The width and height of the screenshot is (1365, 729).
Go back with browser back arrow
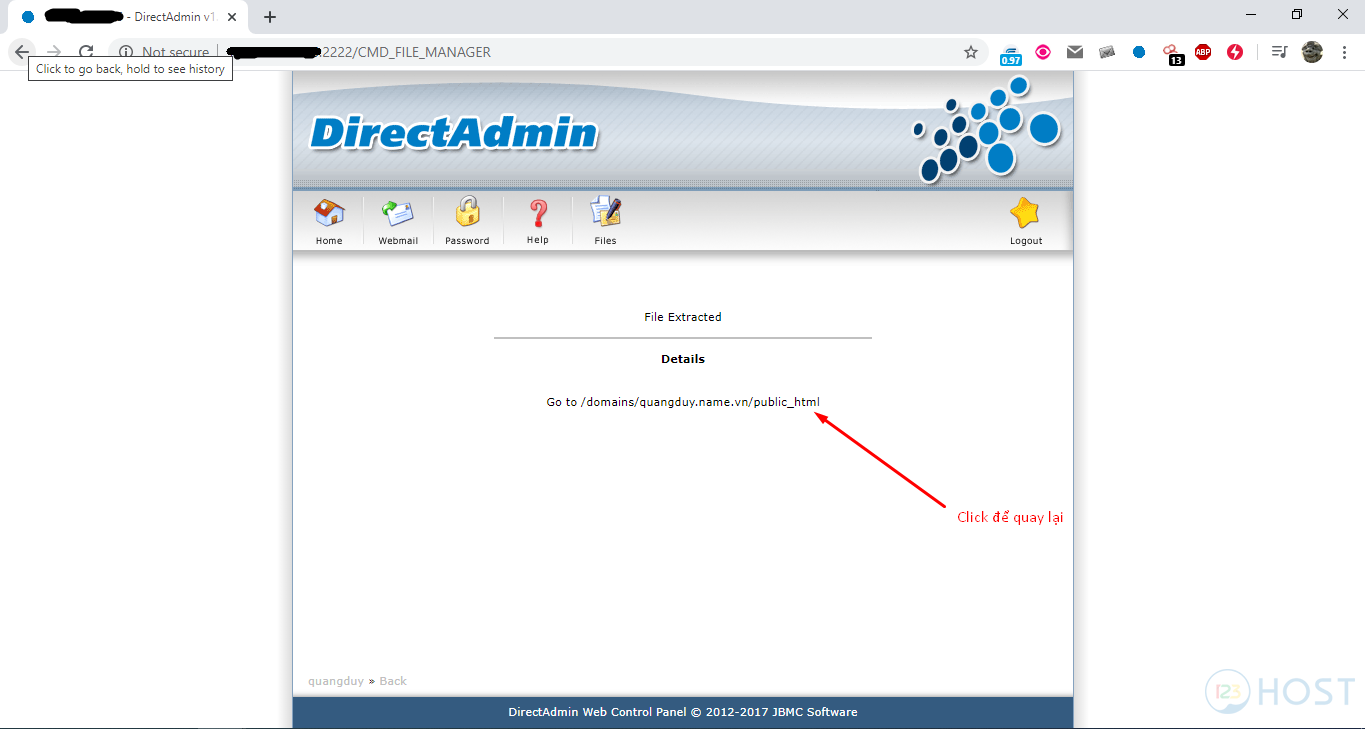[x=22, y=52]
